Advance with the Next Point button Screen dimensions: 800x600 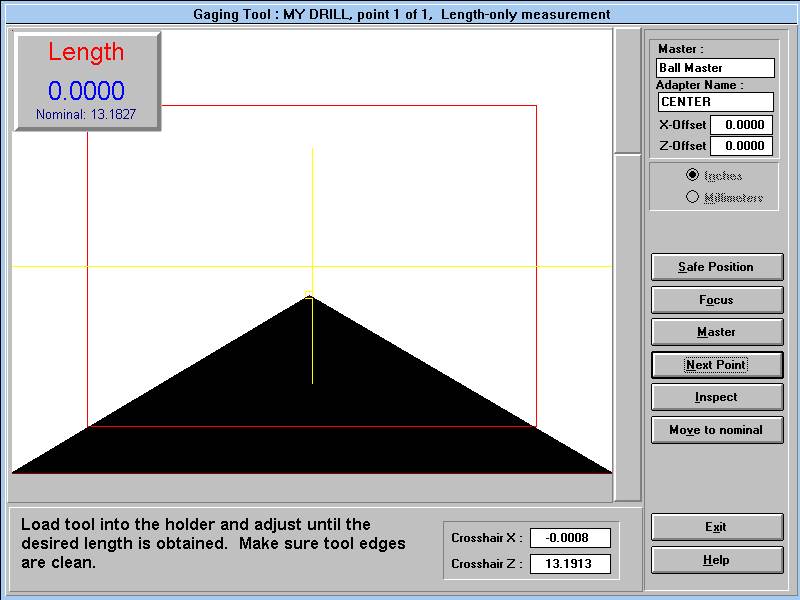tap(716, 365)
